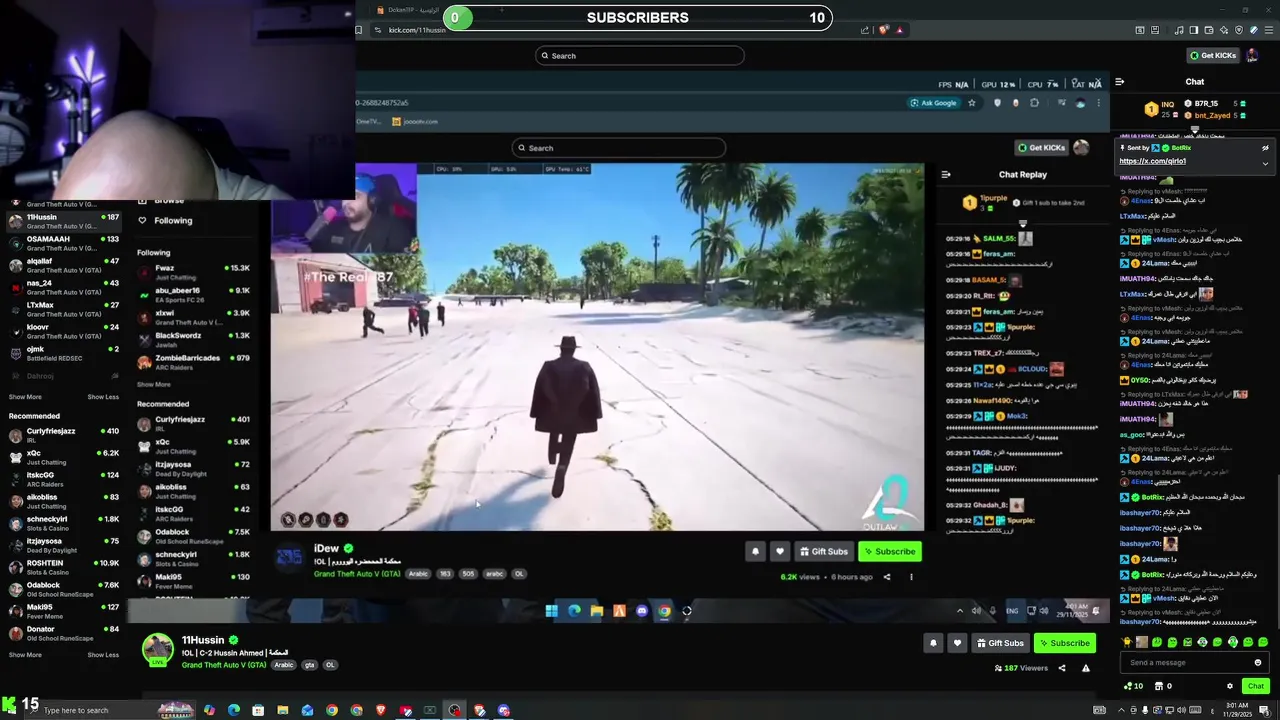Open the jooooov.com bookmark

pyautogui.click(x=416, y=122)
